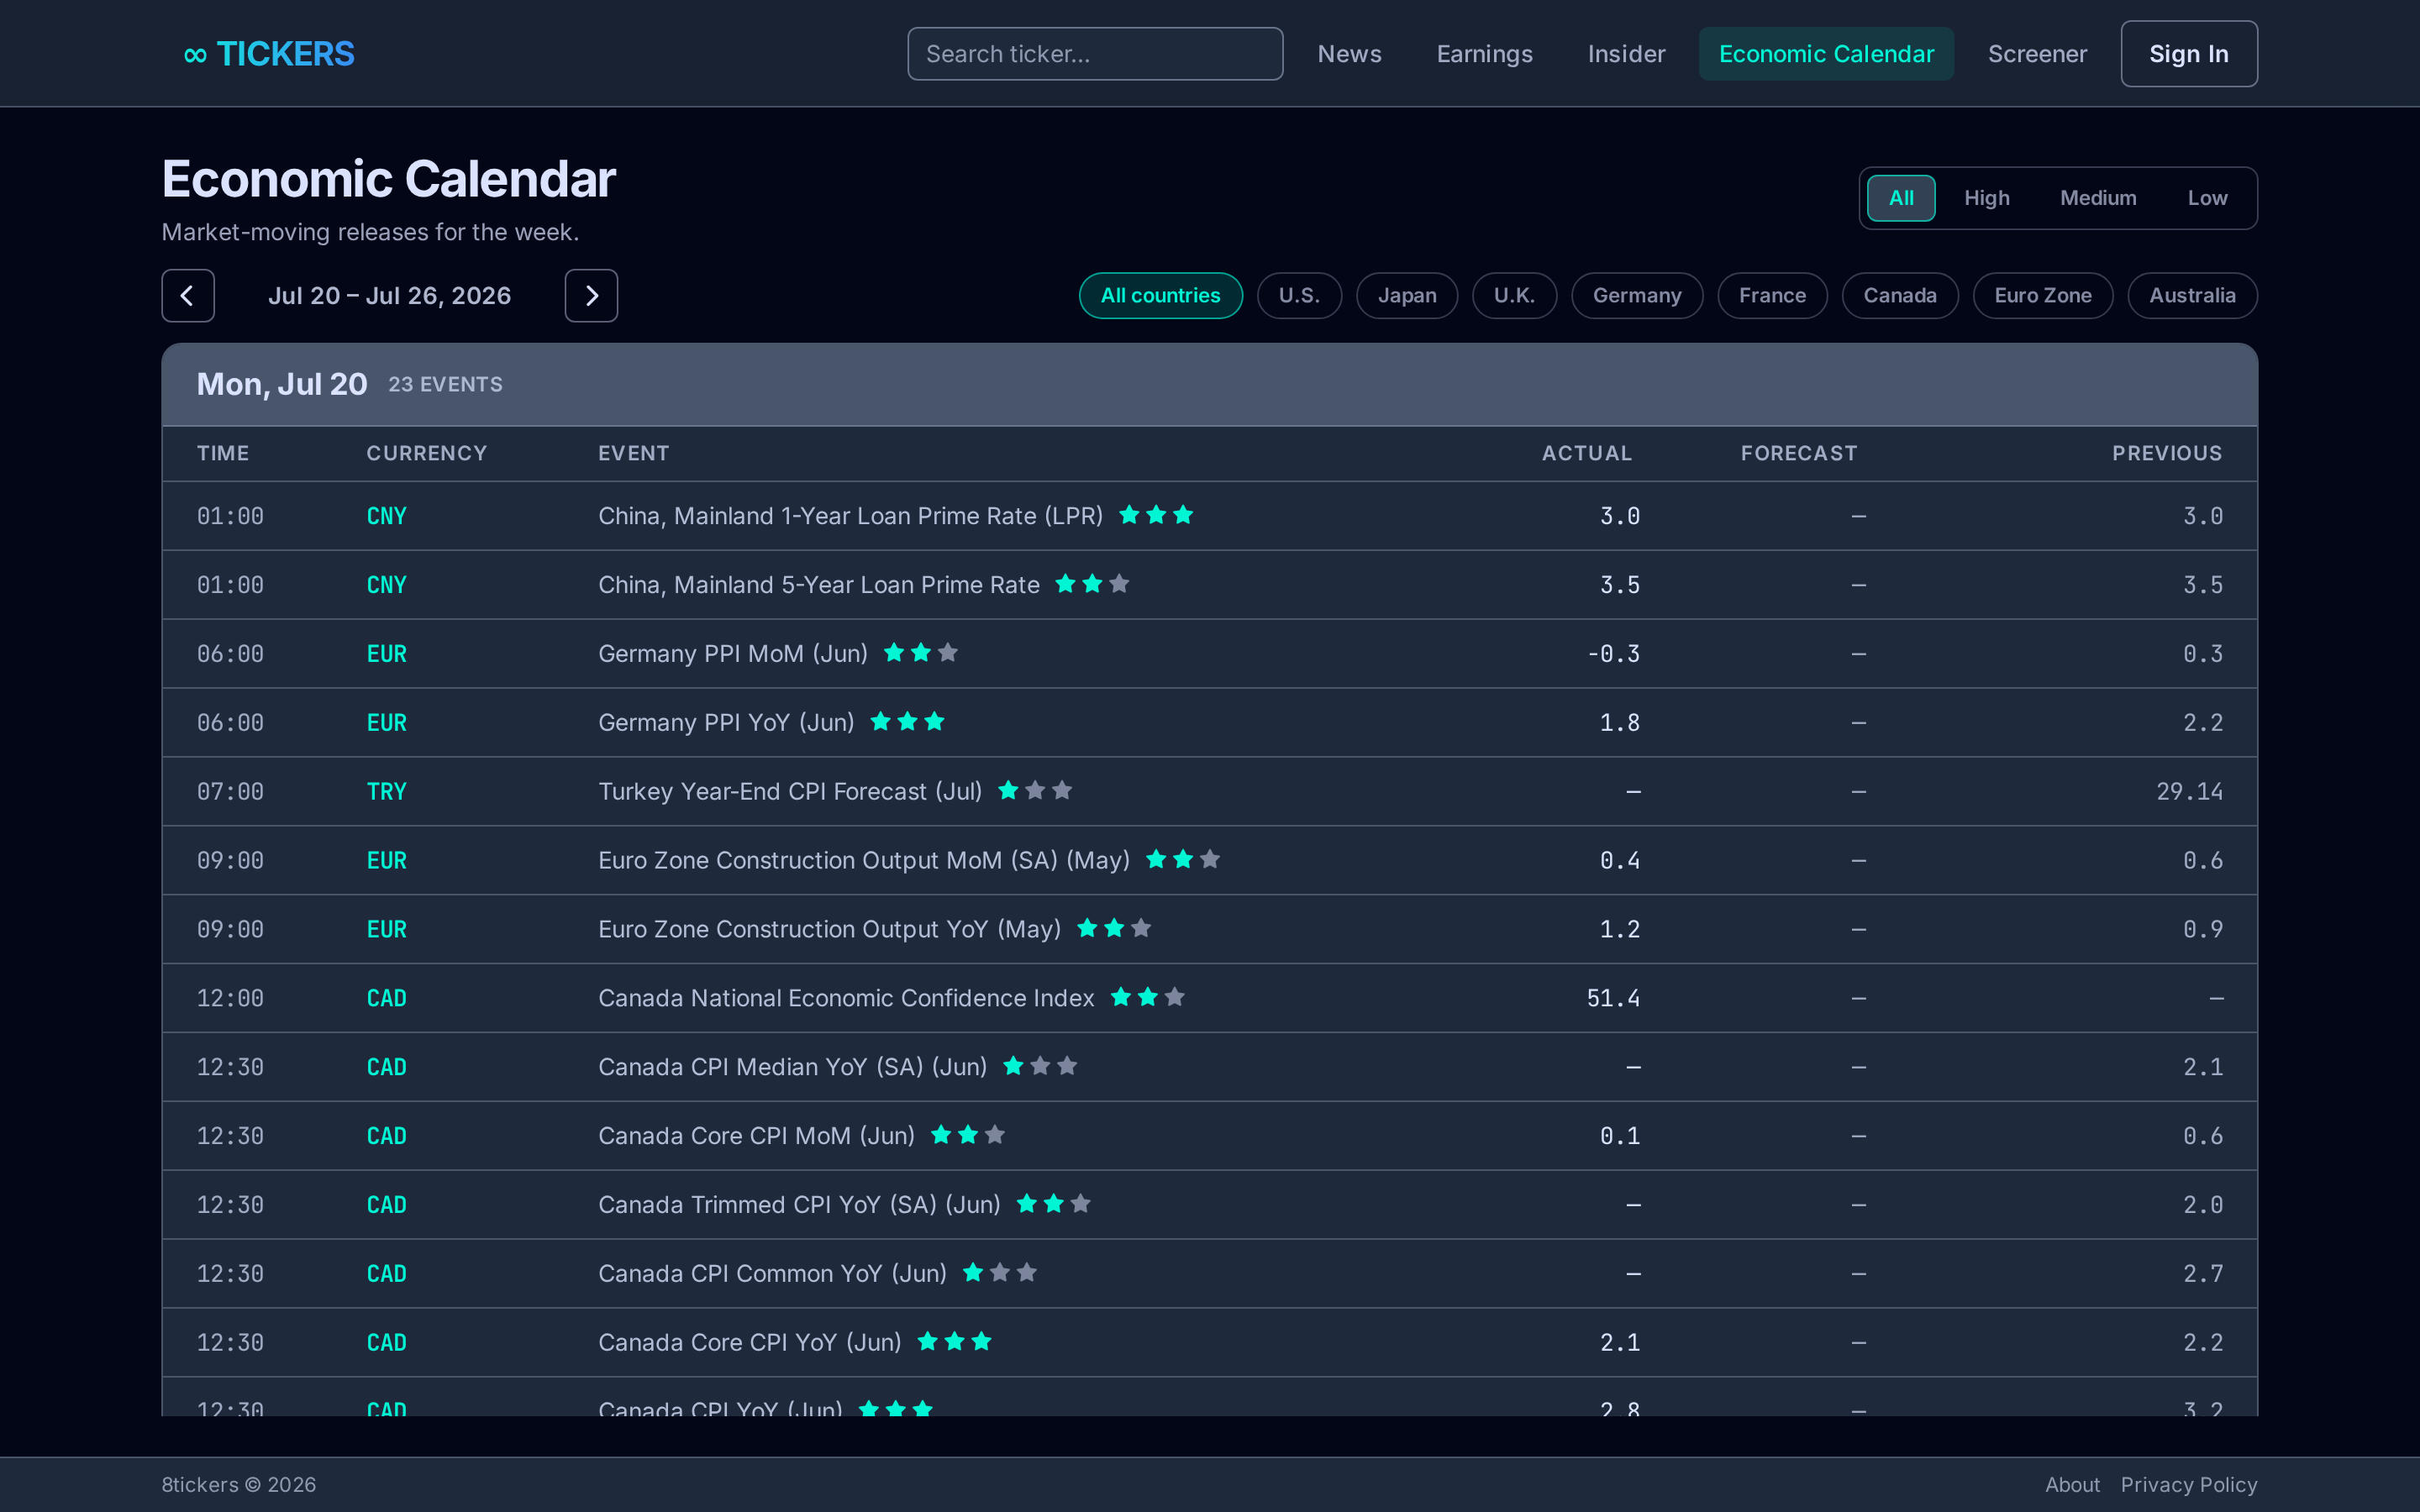
Task: Click importance stars for Germany PPI YoY
Action: (907, 722)
